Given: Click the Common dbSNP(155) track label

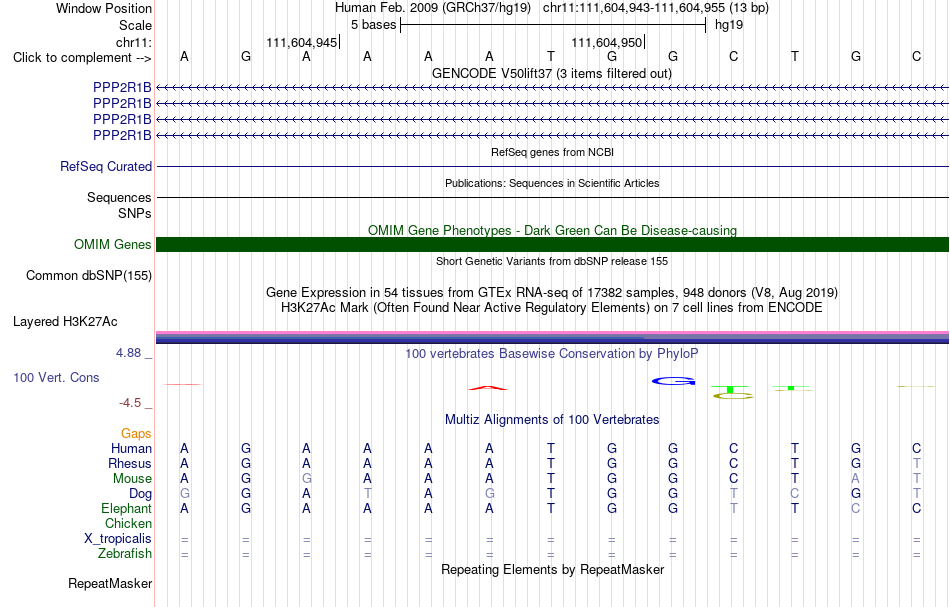Looking at the screenshot, I should [x=89, y=275].
